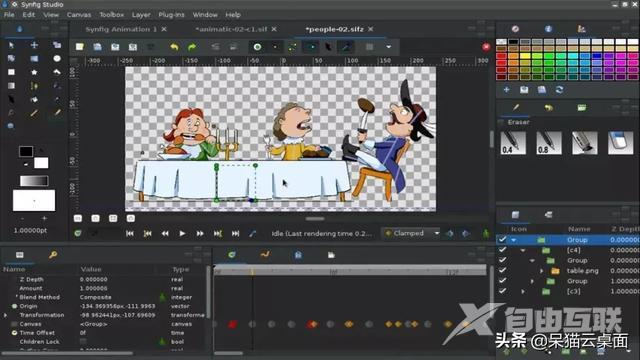Open the Plug-Ins menu
Screen dimensions: 640x360
171,15
